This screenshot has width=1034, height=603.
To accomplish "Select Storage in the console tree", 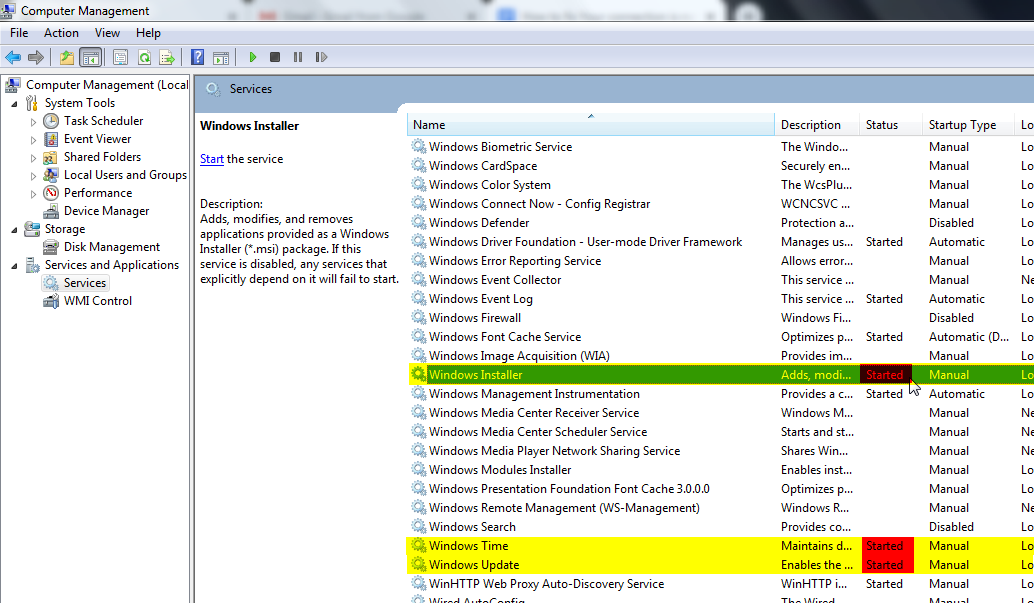I will point(65,229).
